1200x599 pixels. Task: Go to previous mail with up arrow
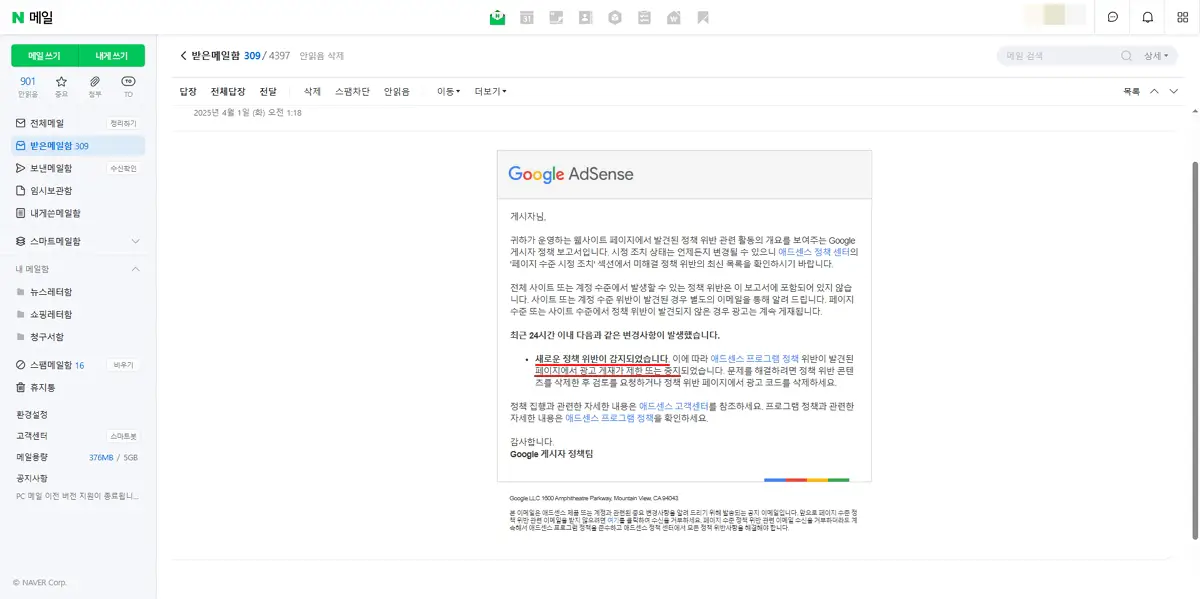[x=1154, y=91]
